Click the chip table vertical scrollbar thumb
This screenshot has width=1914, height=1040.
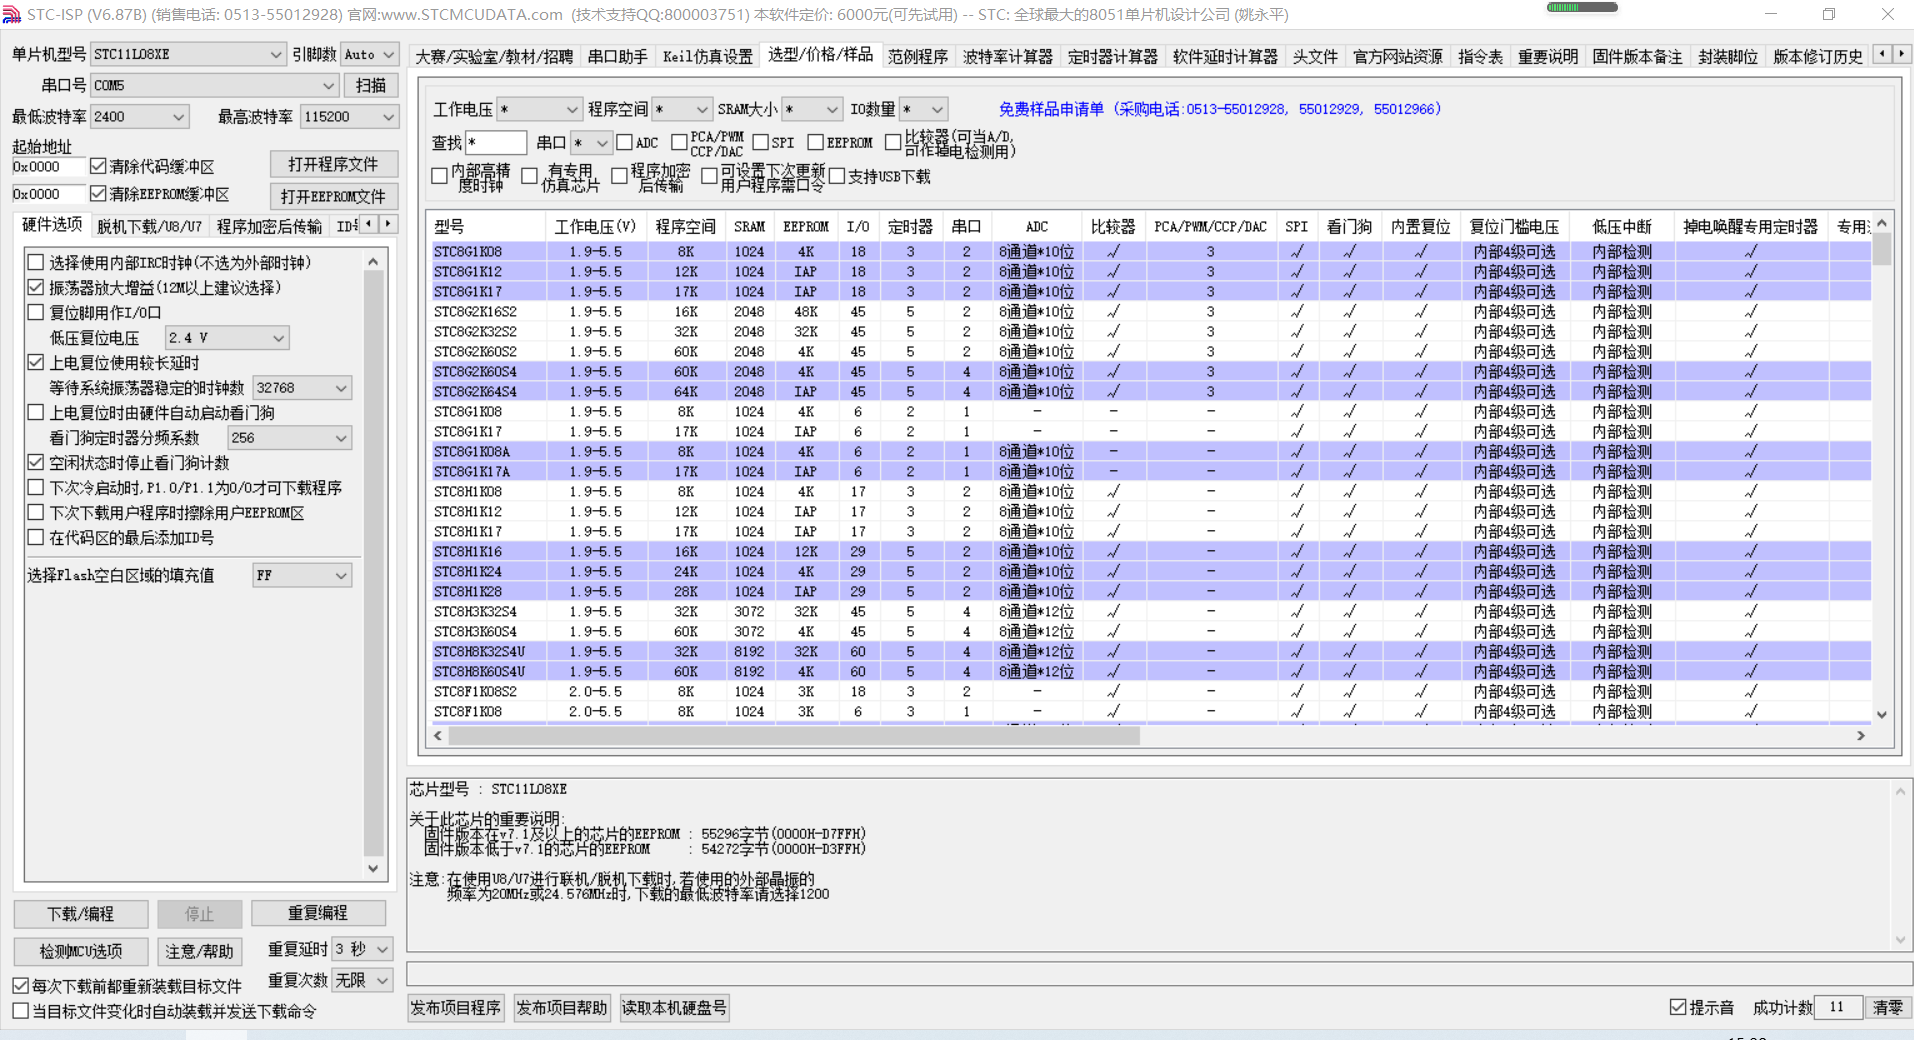tap(1881, 249)
